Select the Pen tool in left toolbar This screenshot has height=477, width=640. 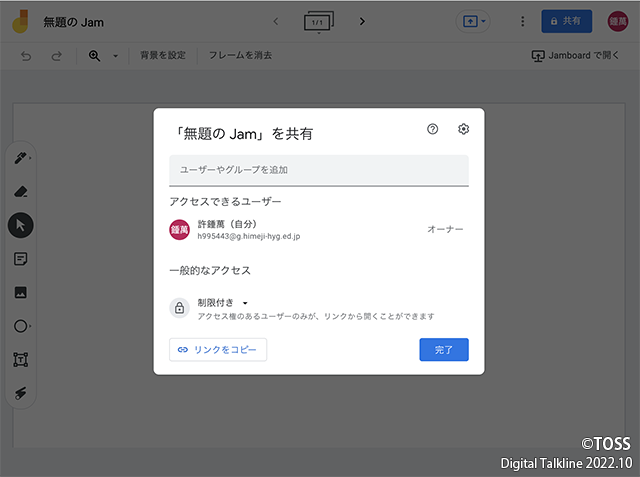(20, 158)
